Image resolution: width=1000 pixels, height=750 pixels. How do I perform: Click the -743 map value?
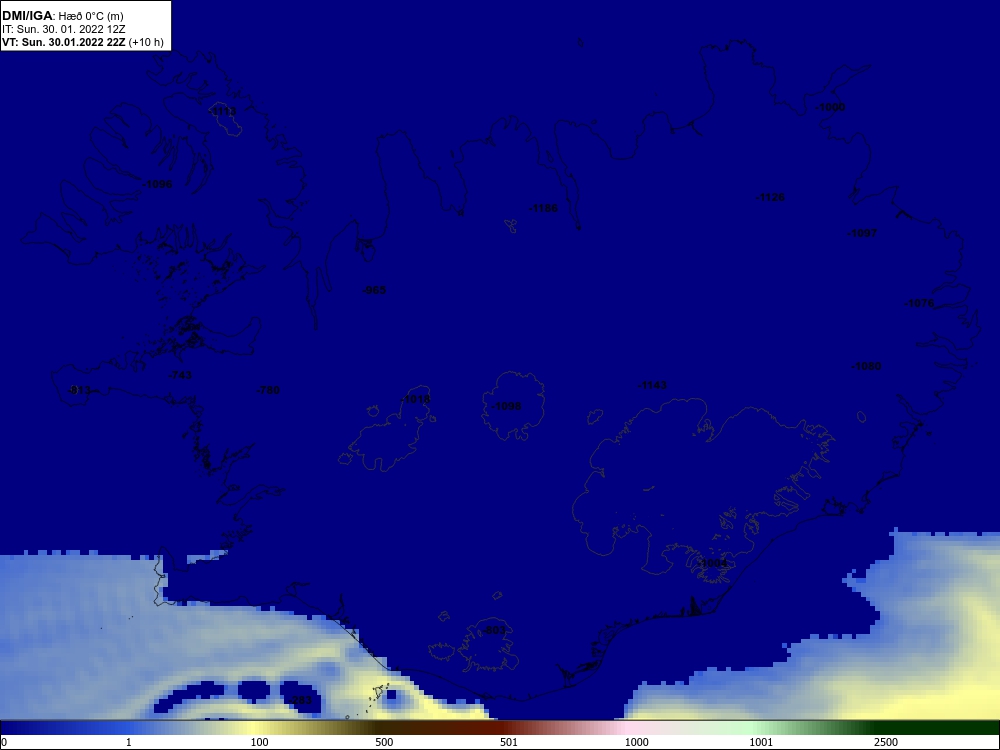click(x=180, y=375)
